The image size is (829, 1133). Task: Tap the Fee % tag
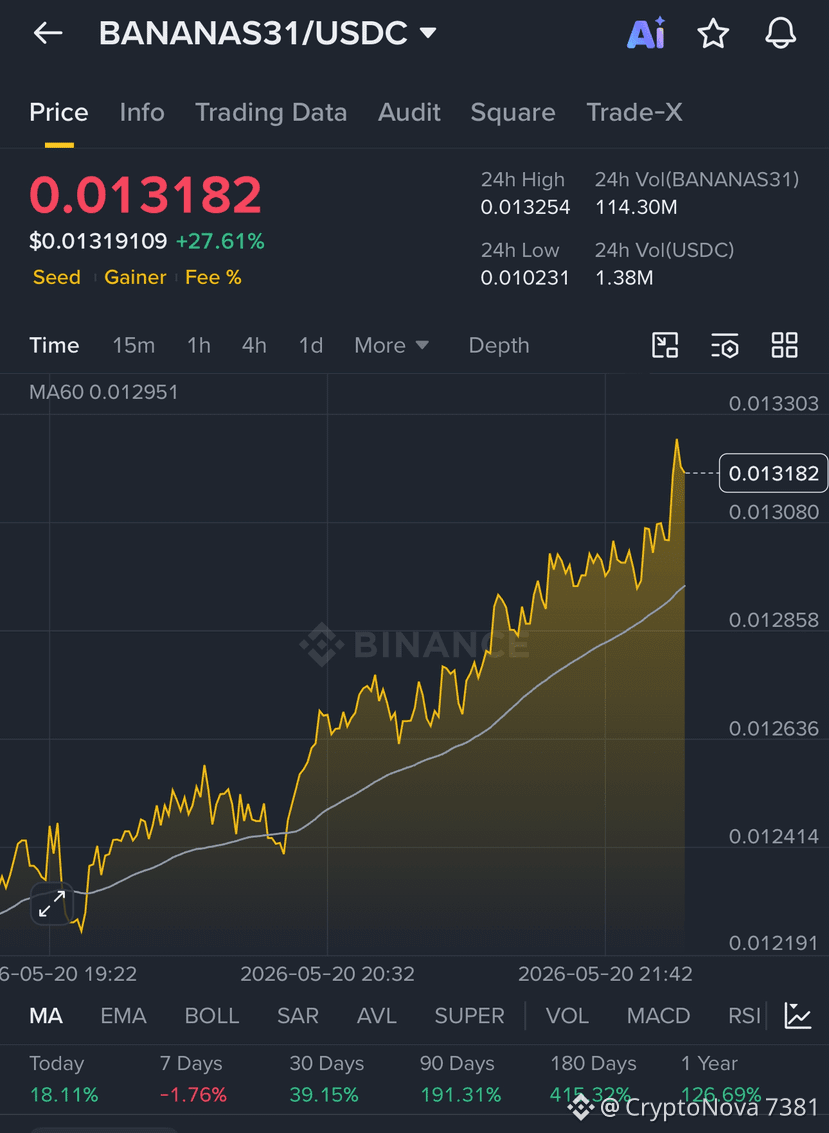[213, 277]
